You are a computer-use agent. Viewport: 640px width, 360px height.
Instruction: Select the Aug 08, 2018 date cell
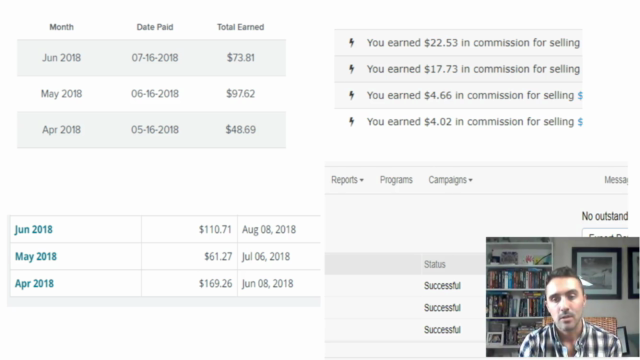tap(269, 229)
